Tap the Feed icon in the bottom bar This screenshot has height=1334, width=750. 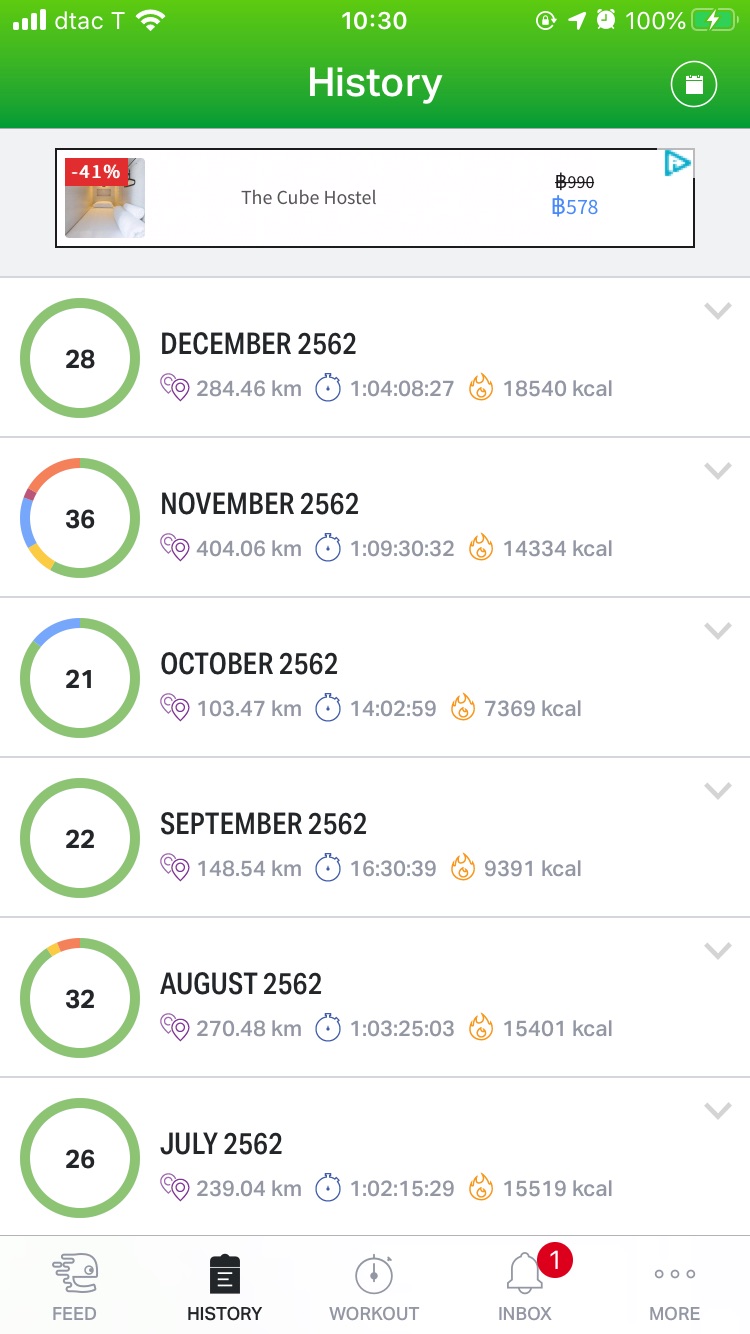pos(75,1274)
